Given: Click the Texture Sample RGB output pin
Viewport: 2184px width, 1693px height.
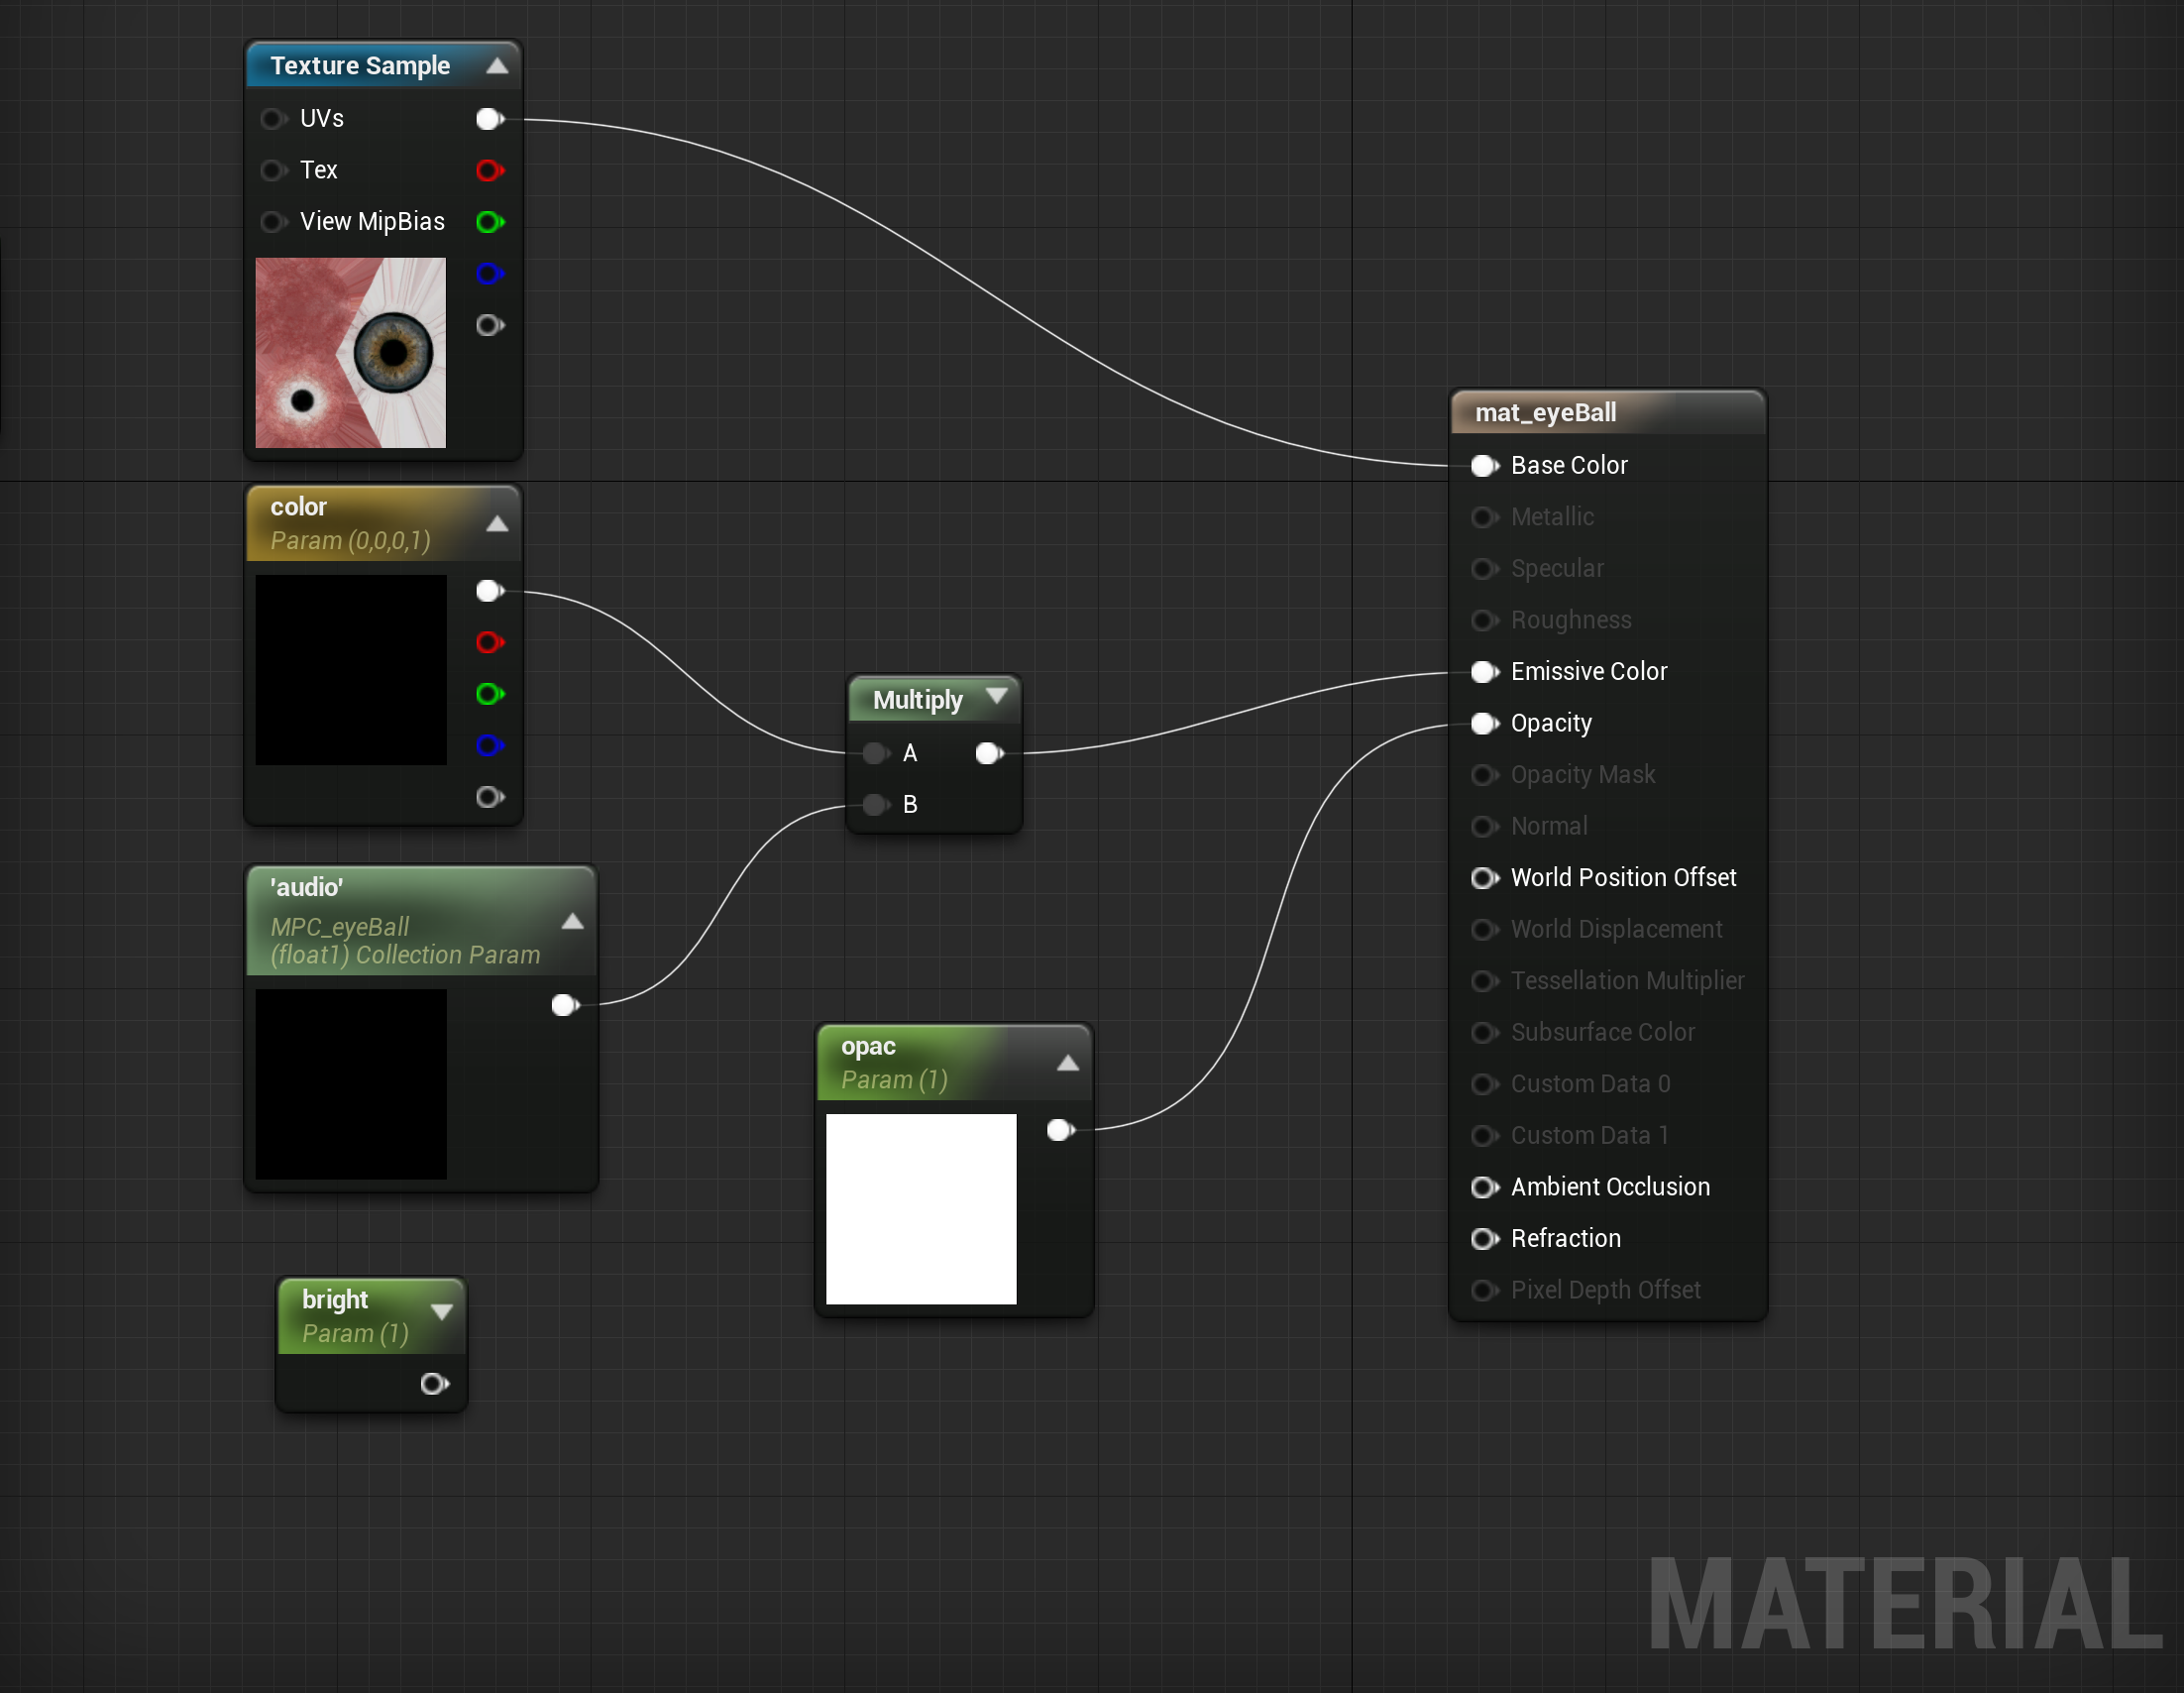Looking at the screenshot, I should click(489, 119).
